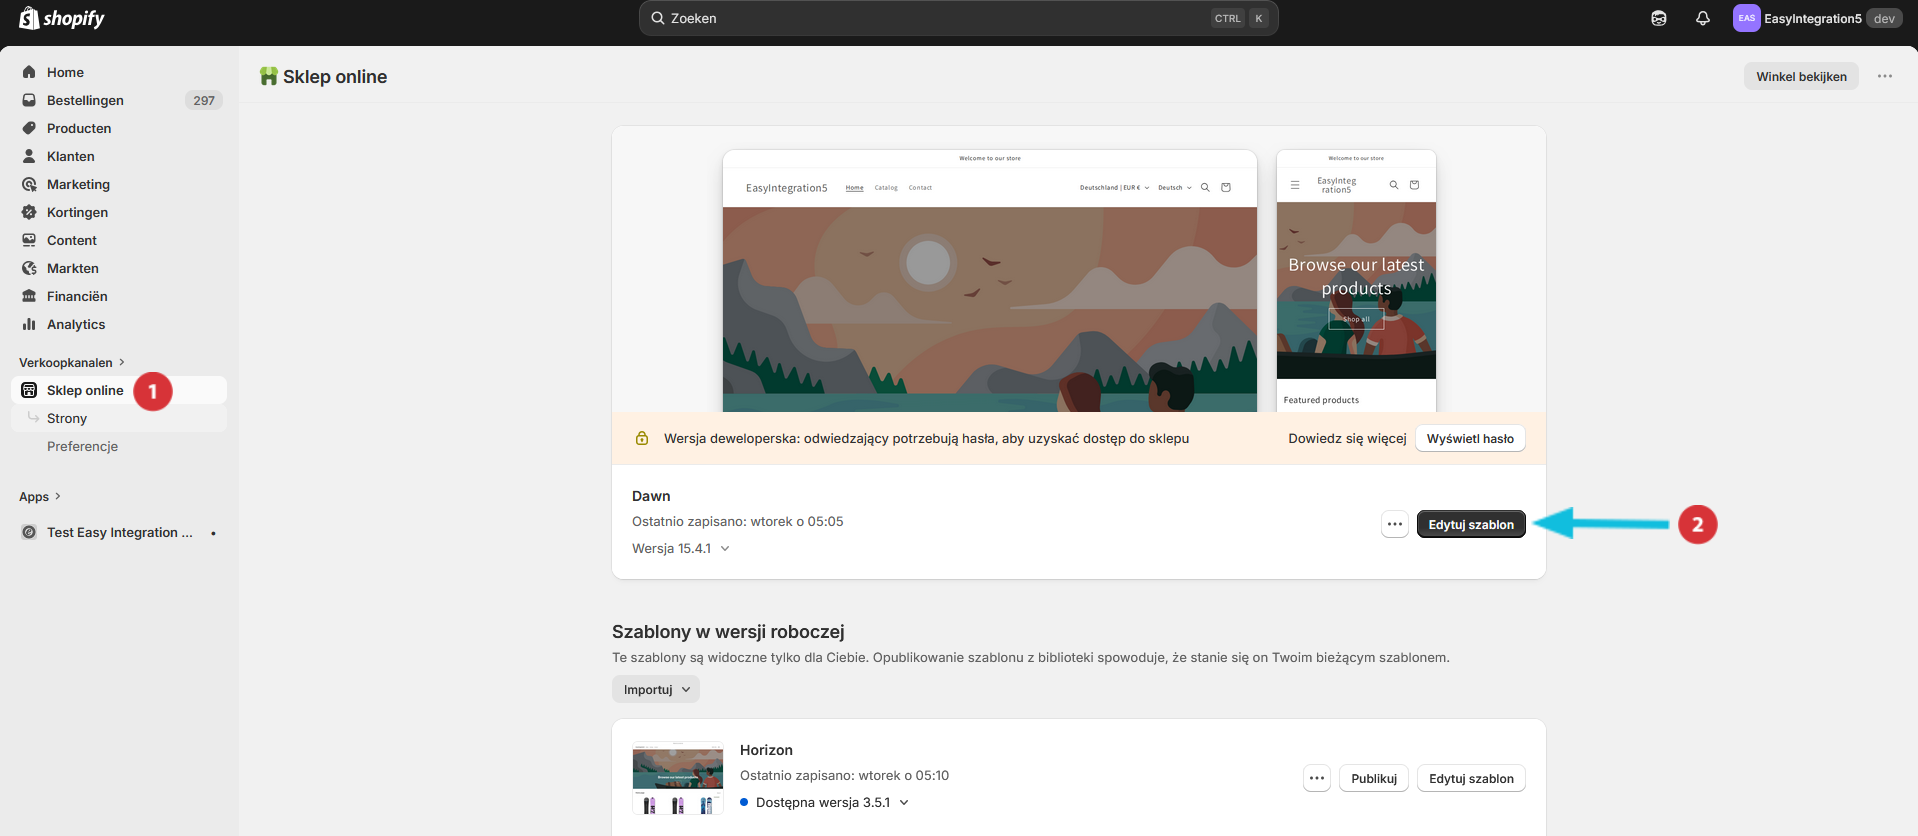Open Horizon theme more options ellipsis
The image size is (1918, 836).
(x=1317, y=778)
